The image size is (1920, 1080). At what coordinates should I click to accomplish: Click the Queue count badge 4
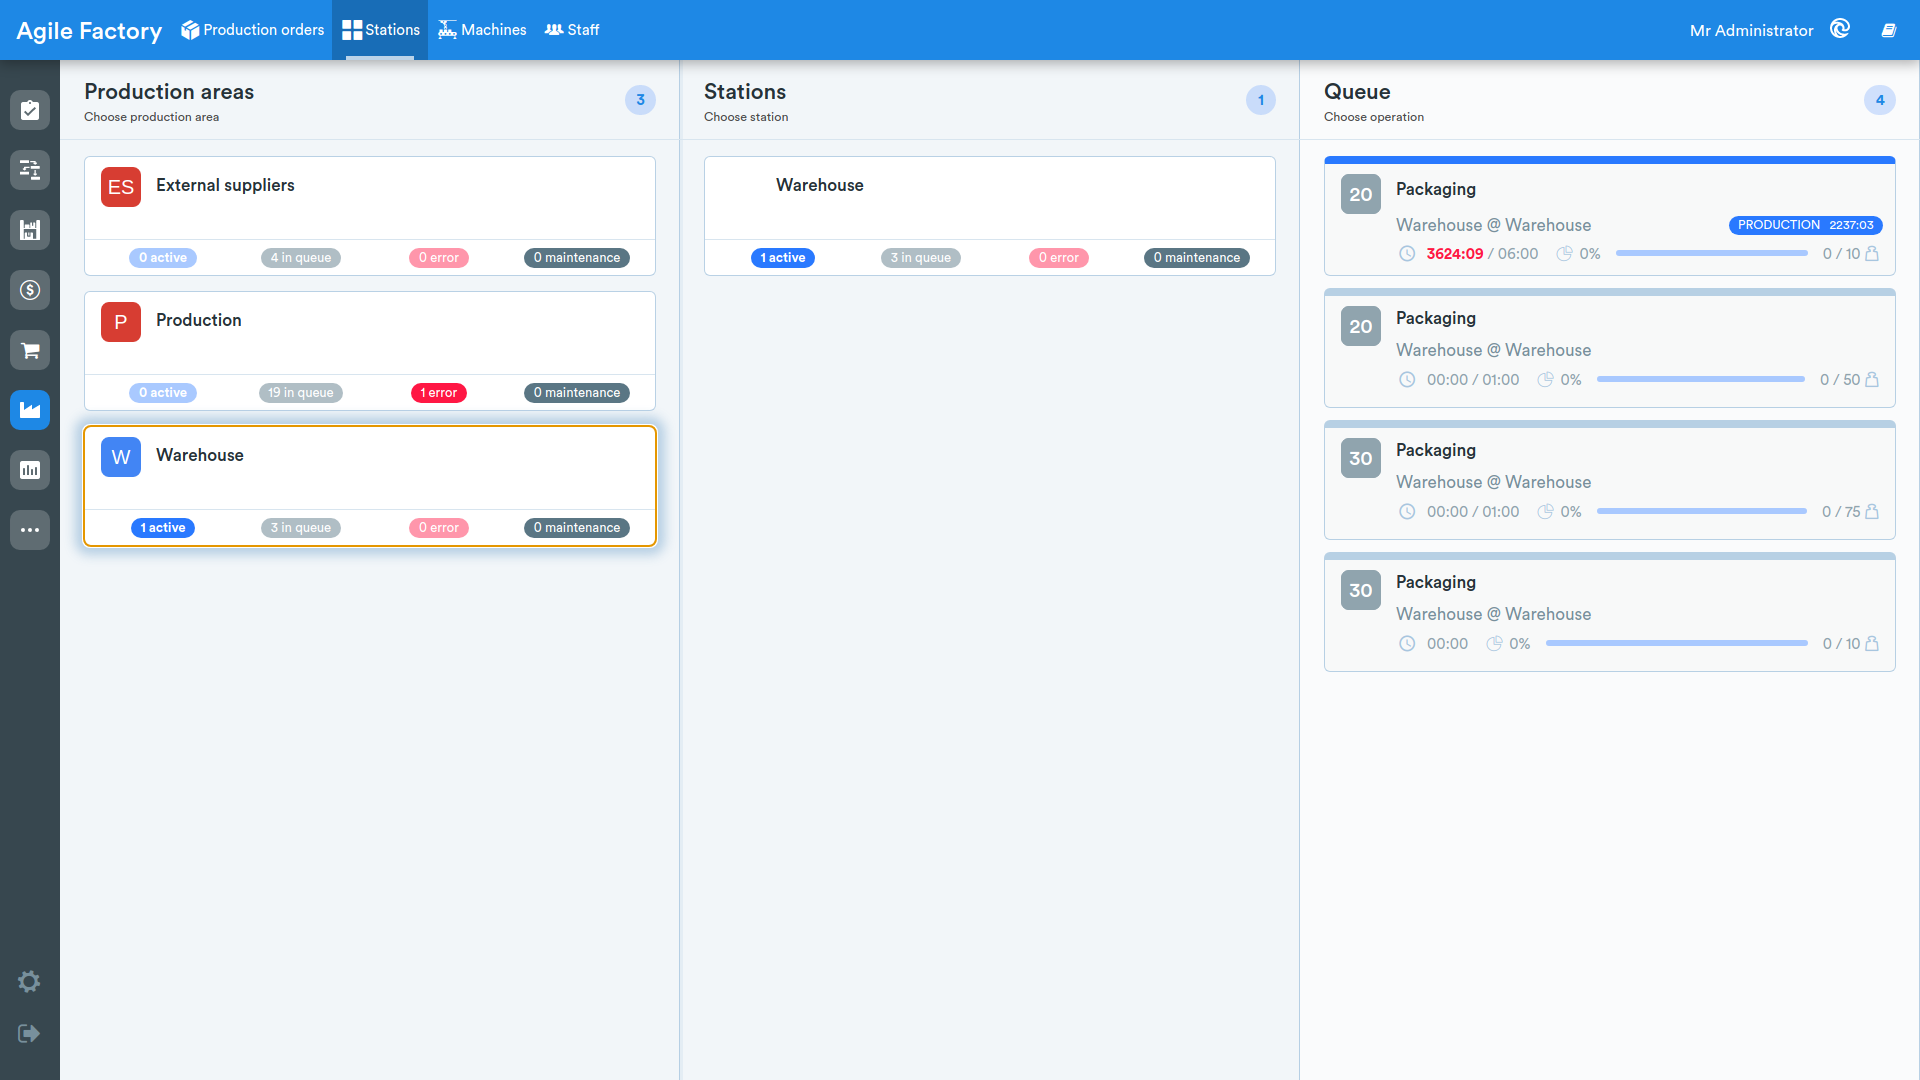pyautogui.click(x=1880, y=100)
